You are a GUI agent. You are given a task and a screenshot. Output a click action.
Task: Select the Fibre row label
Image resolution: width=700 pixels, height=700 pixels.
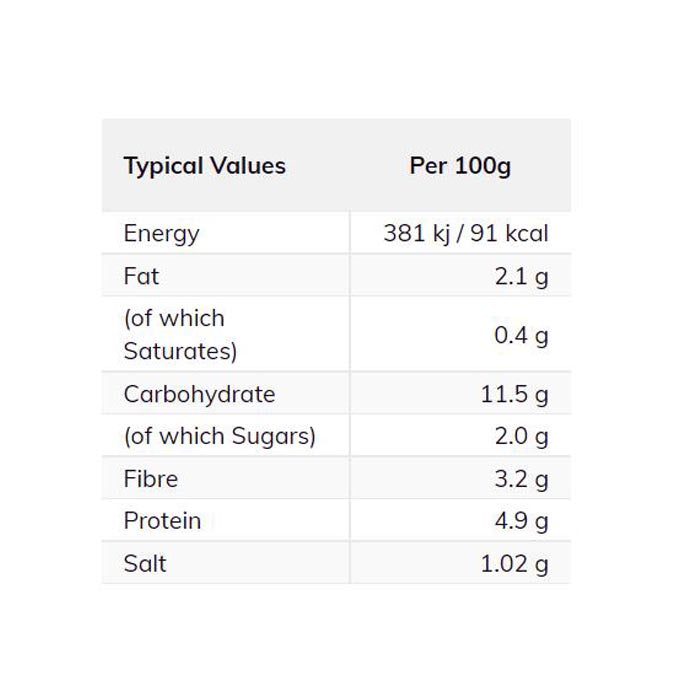[x=150, y=479]
